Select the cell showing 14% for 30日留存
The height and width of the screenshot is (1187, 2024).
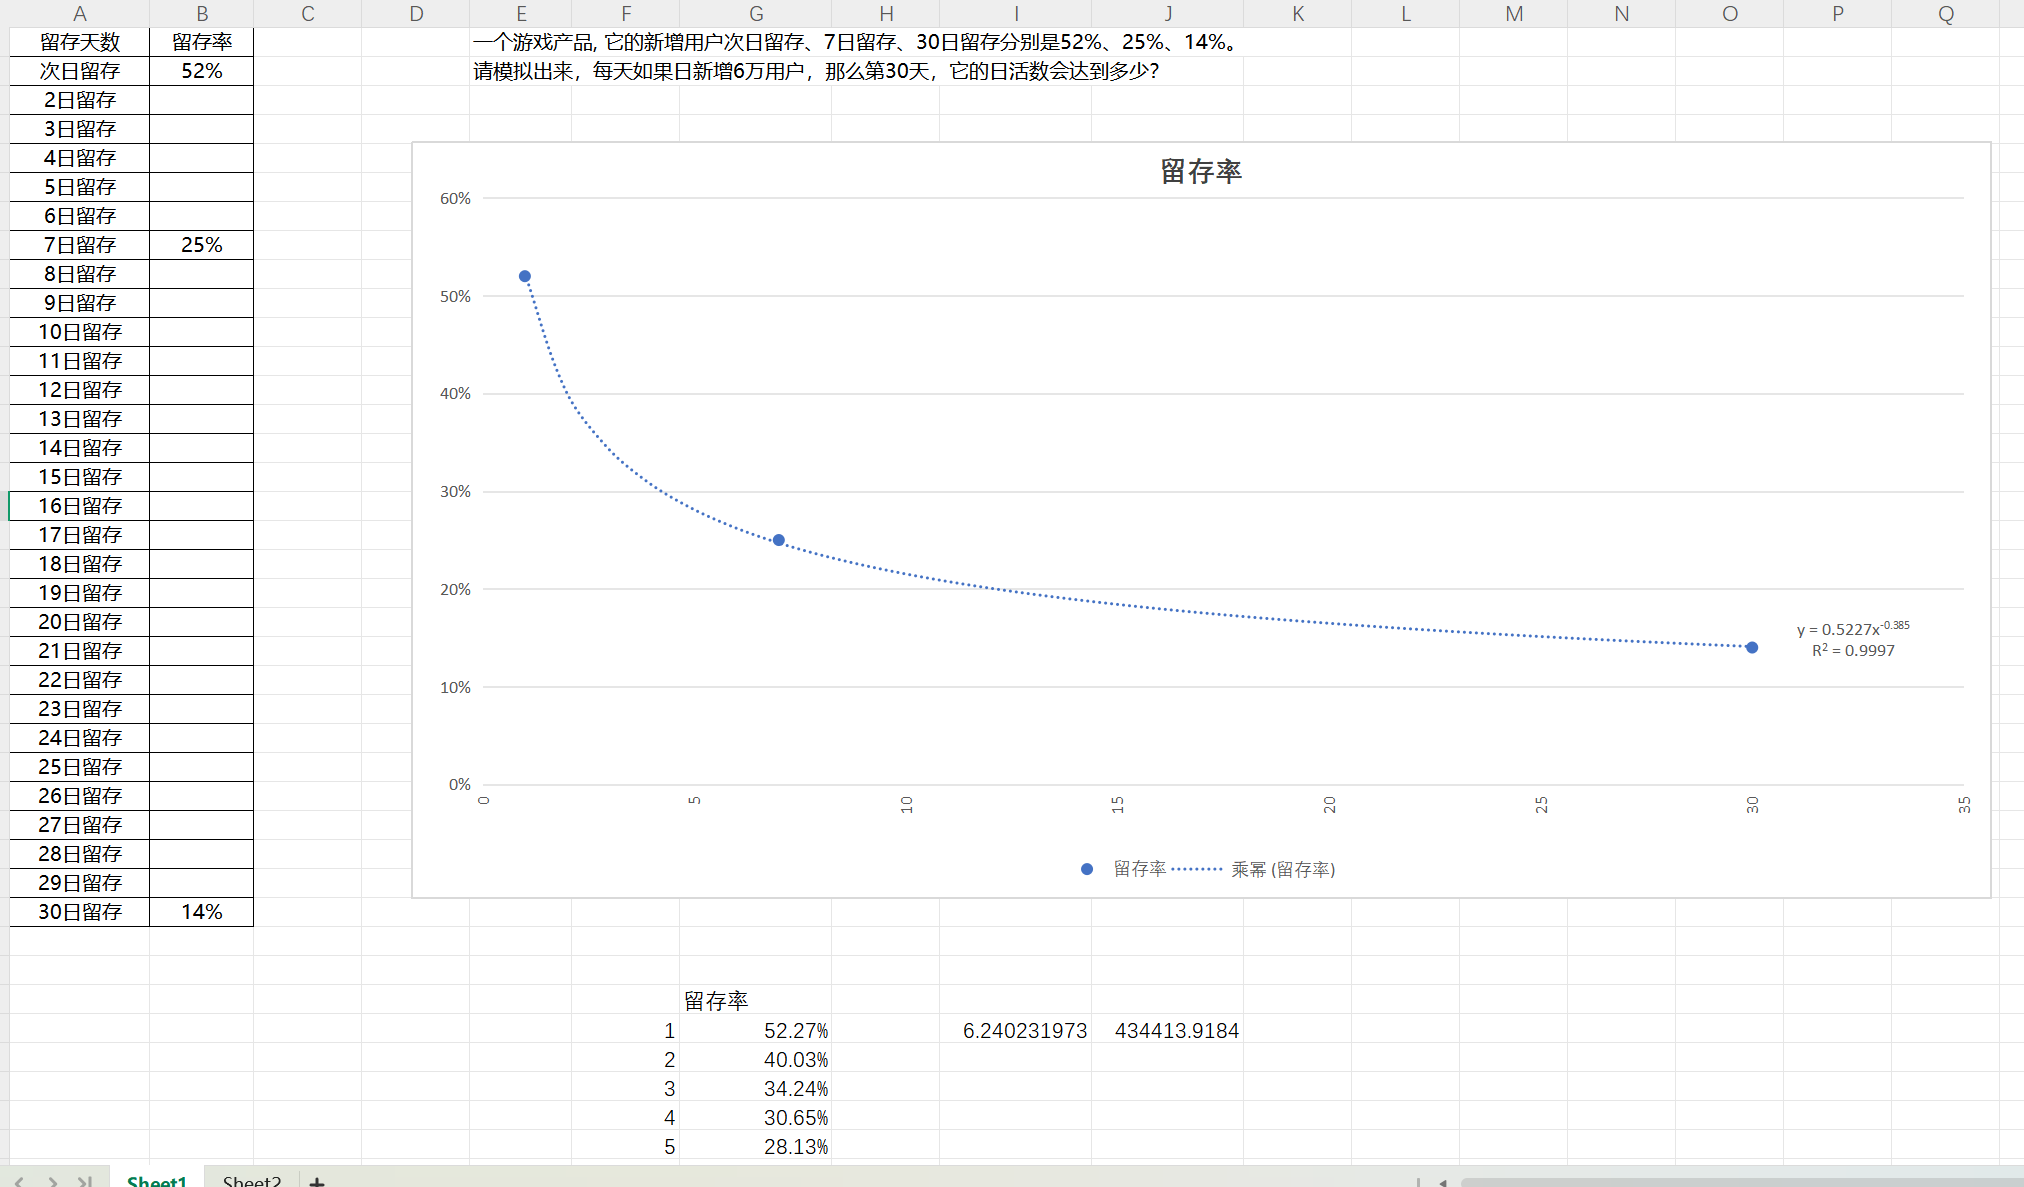pos(202,911)
